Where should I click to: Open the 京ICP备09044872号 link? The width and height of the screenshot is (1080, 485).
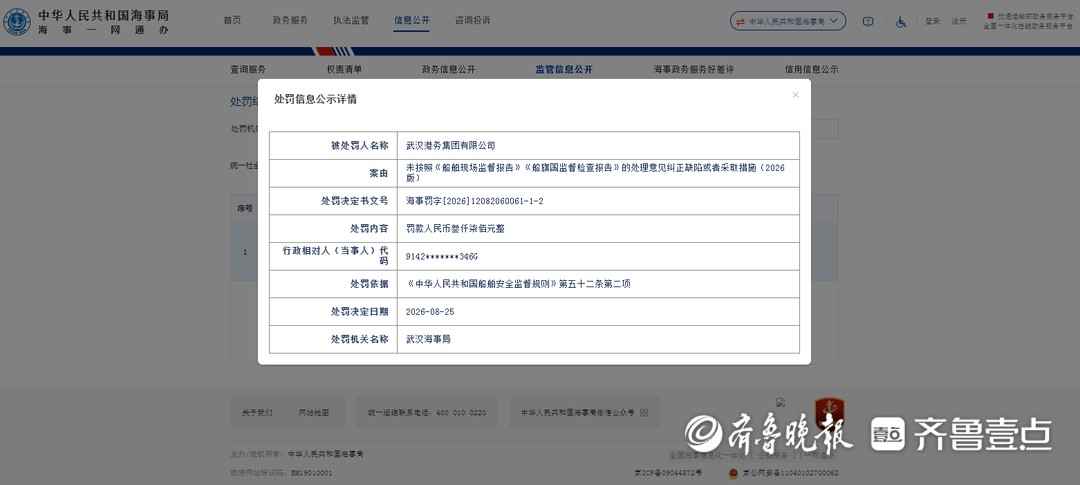[x=667, y=473]
